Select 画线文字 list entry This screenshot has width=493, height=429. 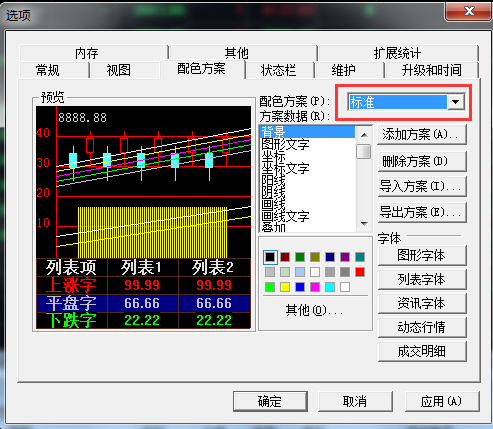tap(285, 216)
